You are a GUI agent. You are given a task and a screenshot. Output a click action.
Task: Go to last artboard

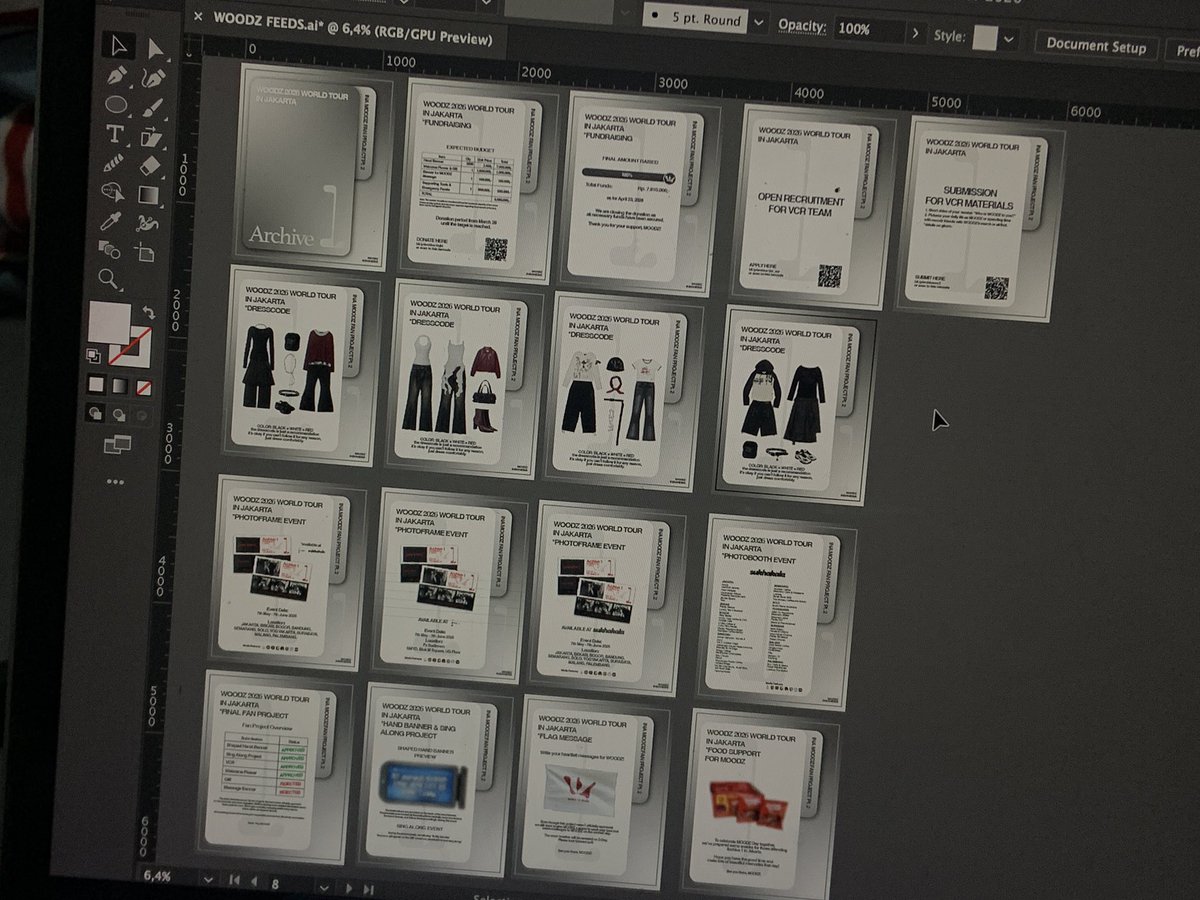tap(369, 888)
